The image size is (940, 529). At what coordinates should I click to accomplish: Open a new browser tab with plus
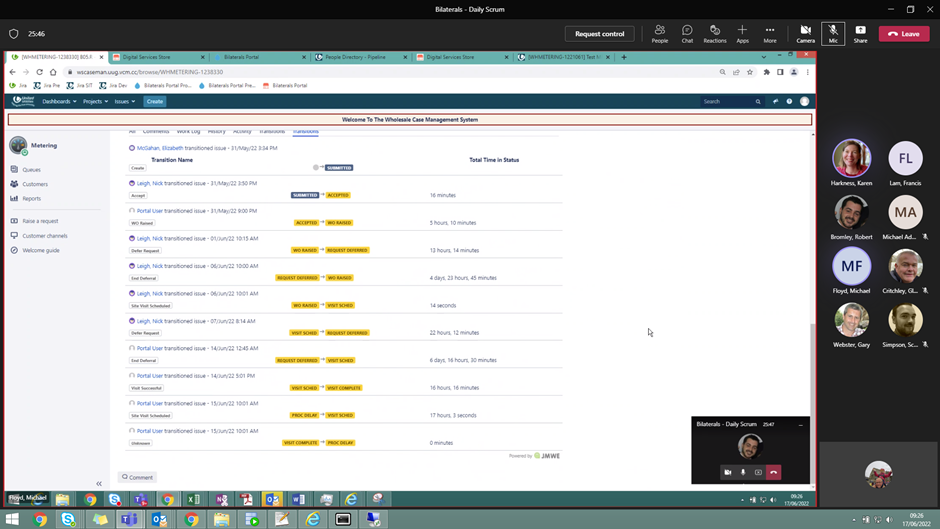[x=624, y=57]
